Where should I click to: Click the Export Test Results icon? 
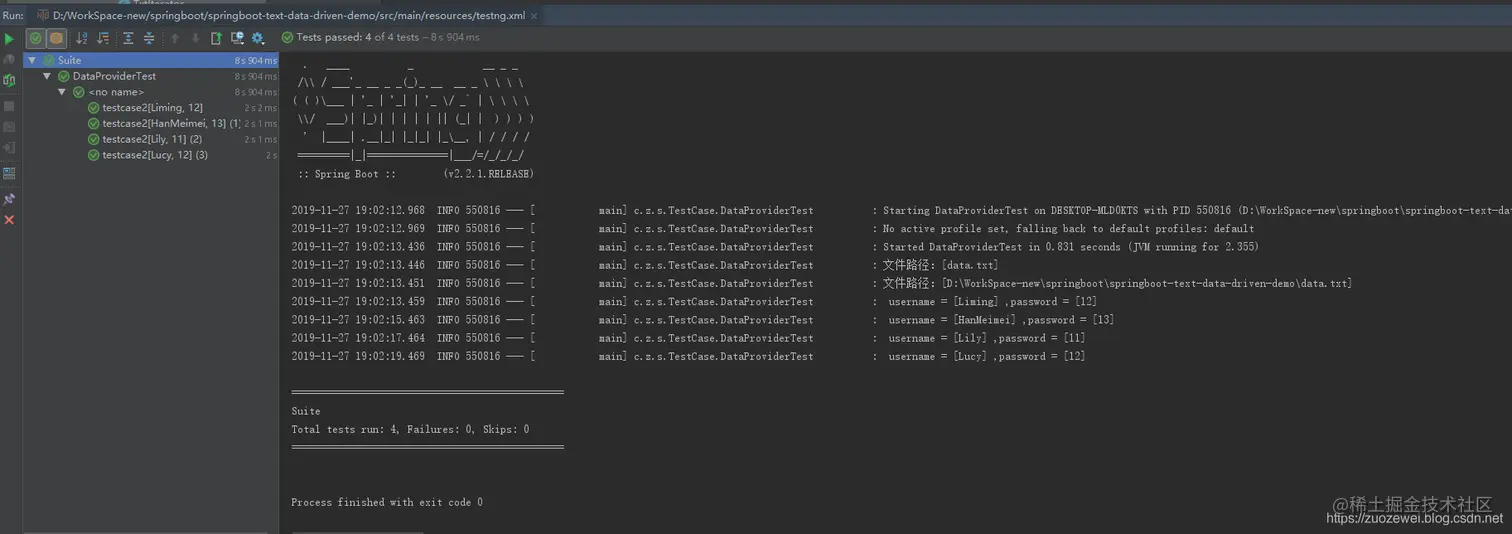pos(216,38)
